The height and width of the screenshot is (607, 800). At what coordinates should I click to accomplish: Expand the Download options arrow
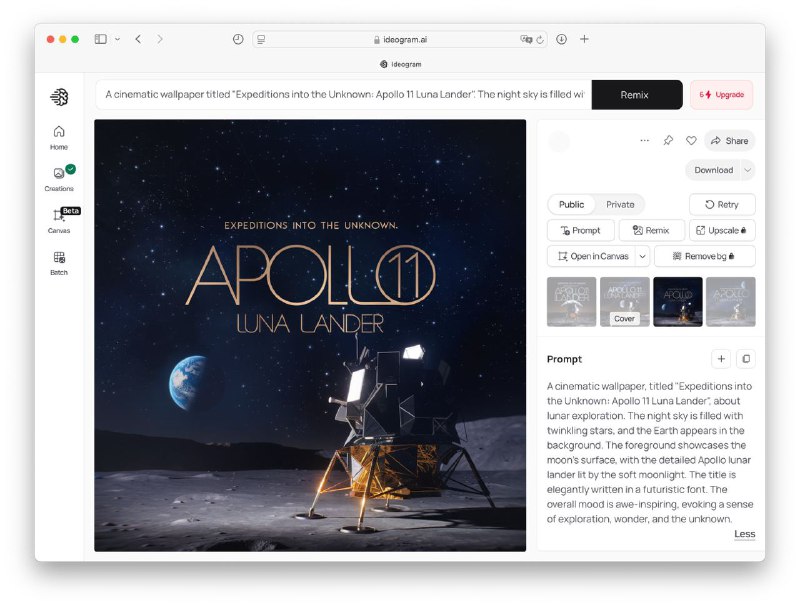pos(748,170)
